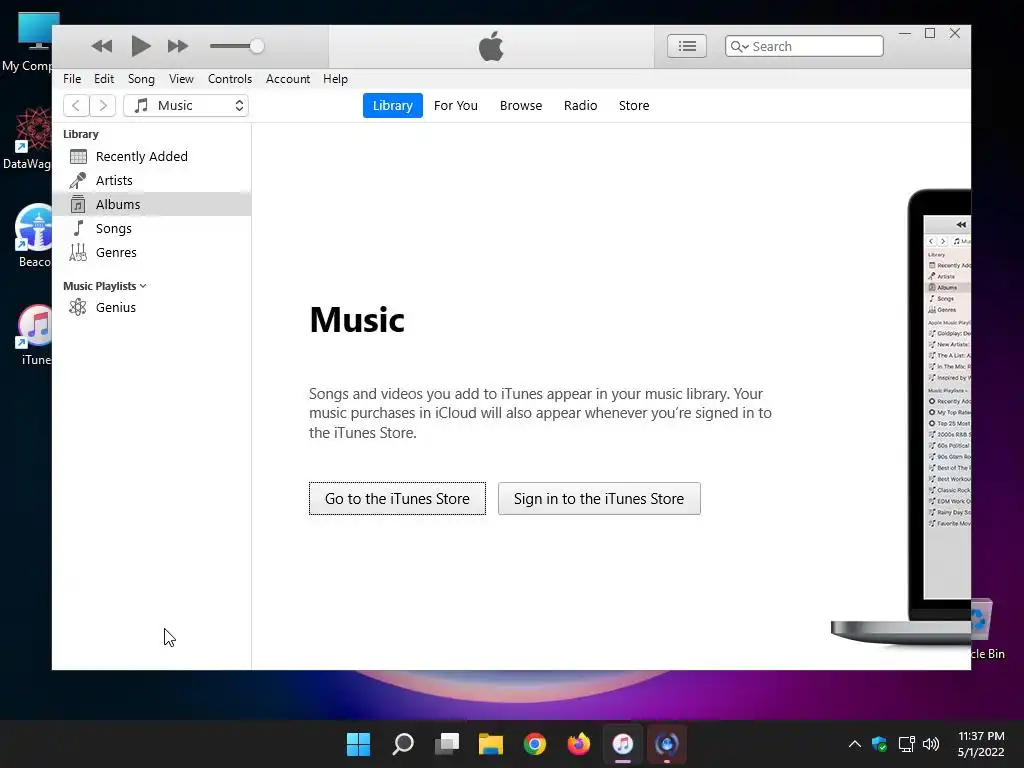Click the Genres guitars icon
This screenshot has width=1024, height=768.
pos(78,252)
